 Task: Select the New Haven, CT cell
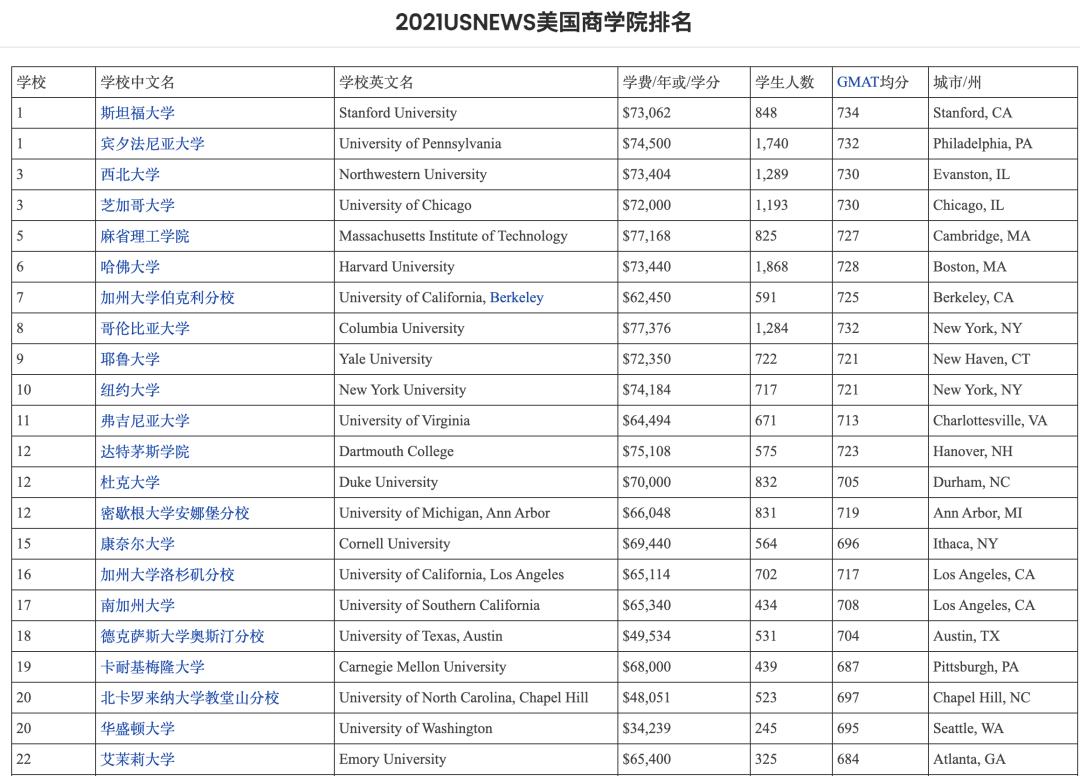coord(1003,359)
